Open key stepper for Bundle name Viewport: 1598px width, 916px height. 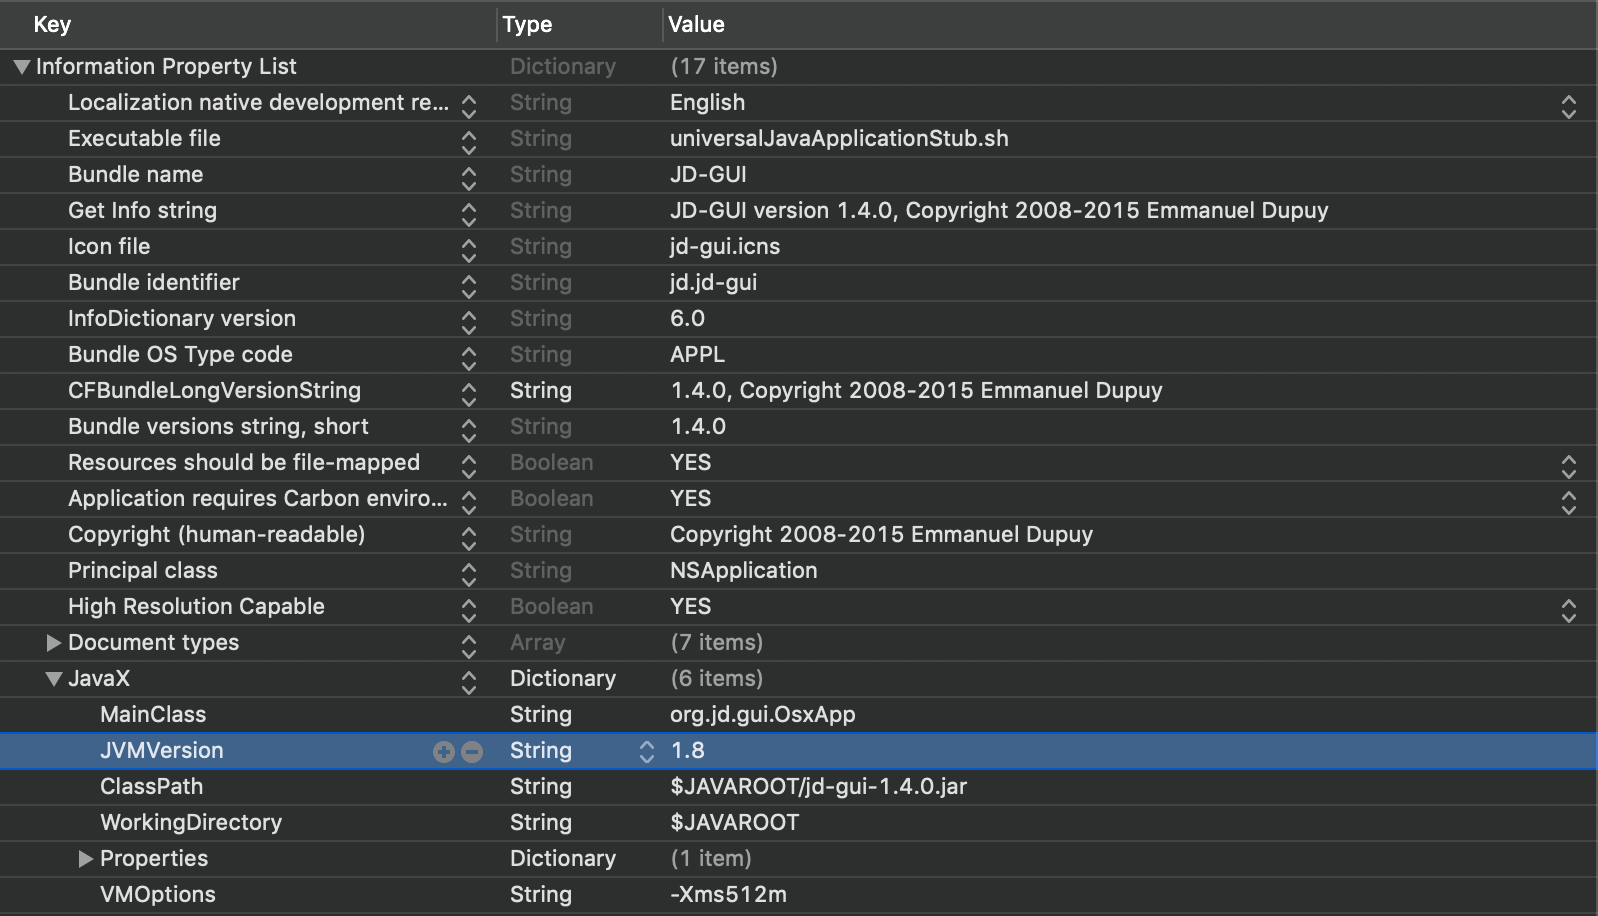coord(469,179)
